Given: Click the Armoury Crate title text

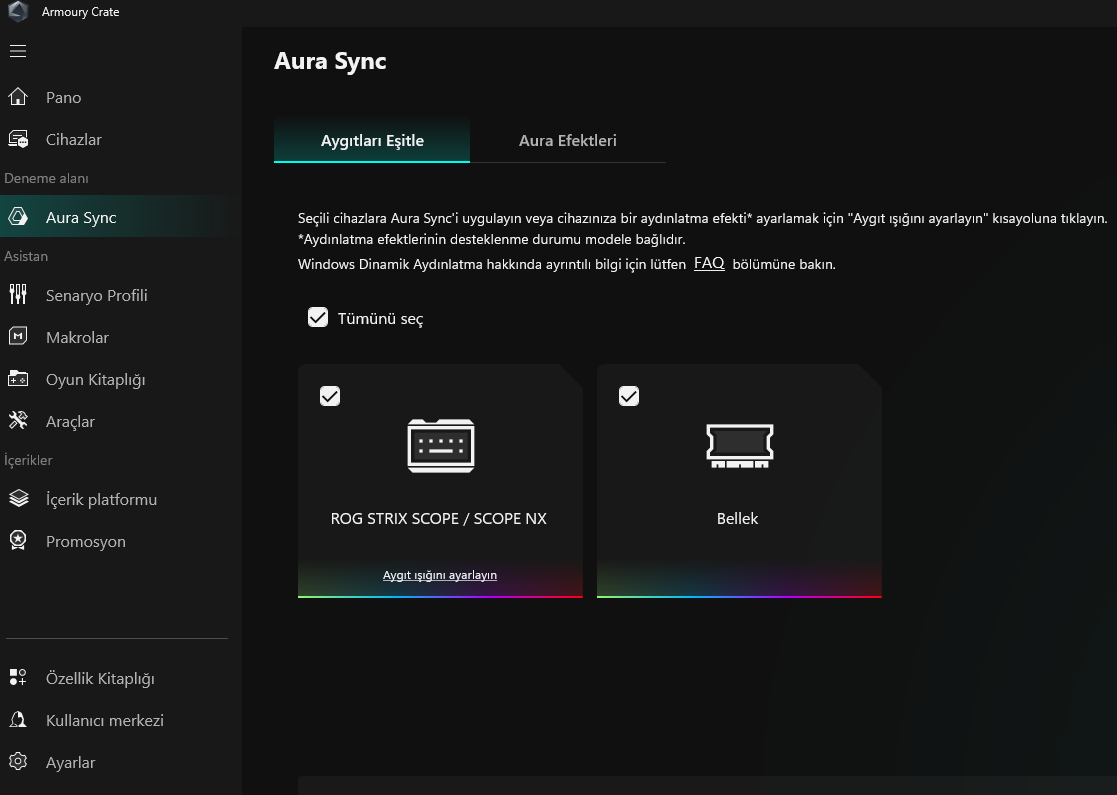Looking at the screenshot, I should pyautogui.click(x=80, y=12).
